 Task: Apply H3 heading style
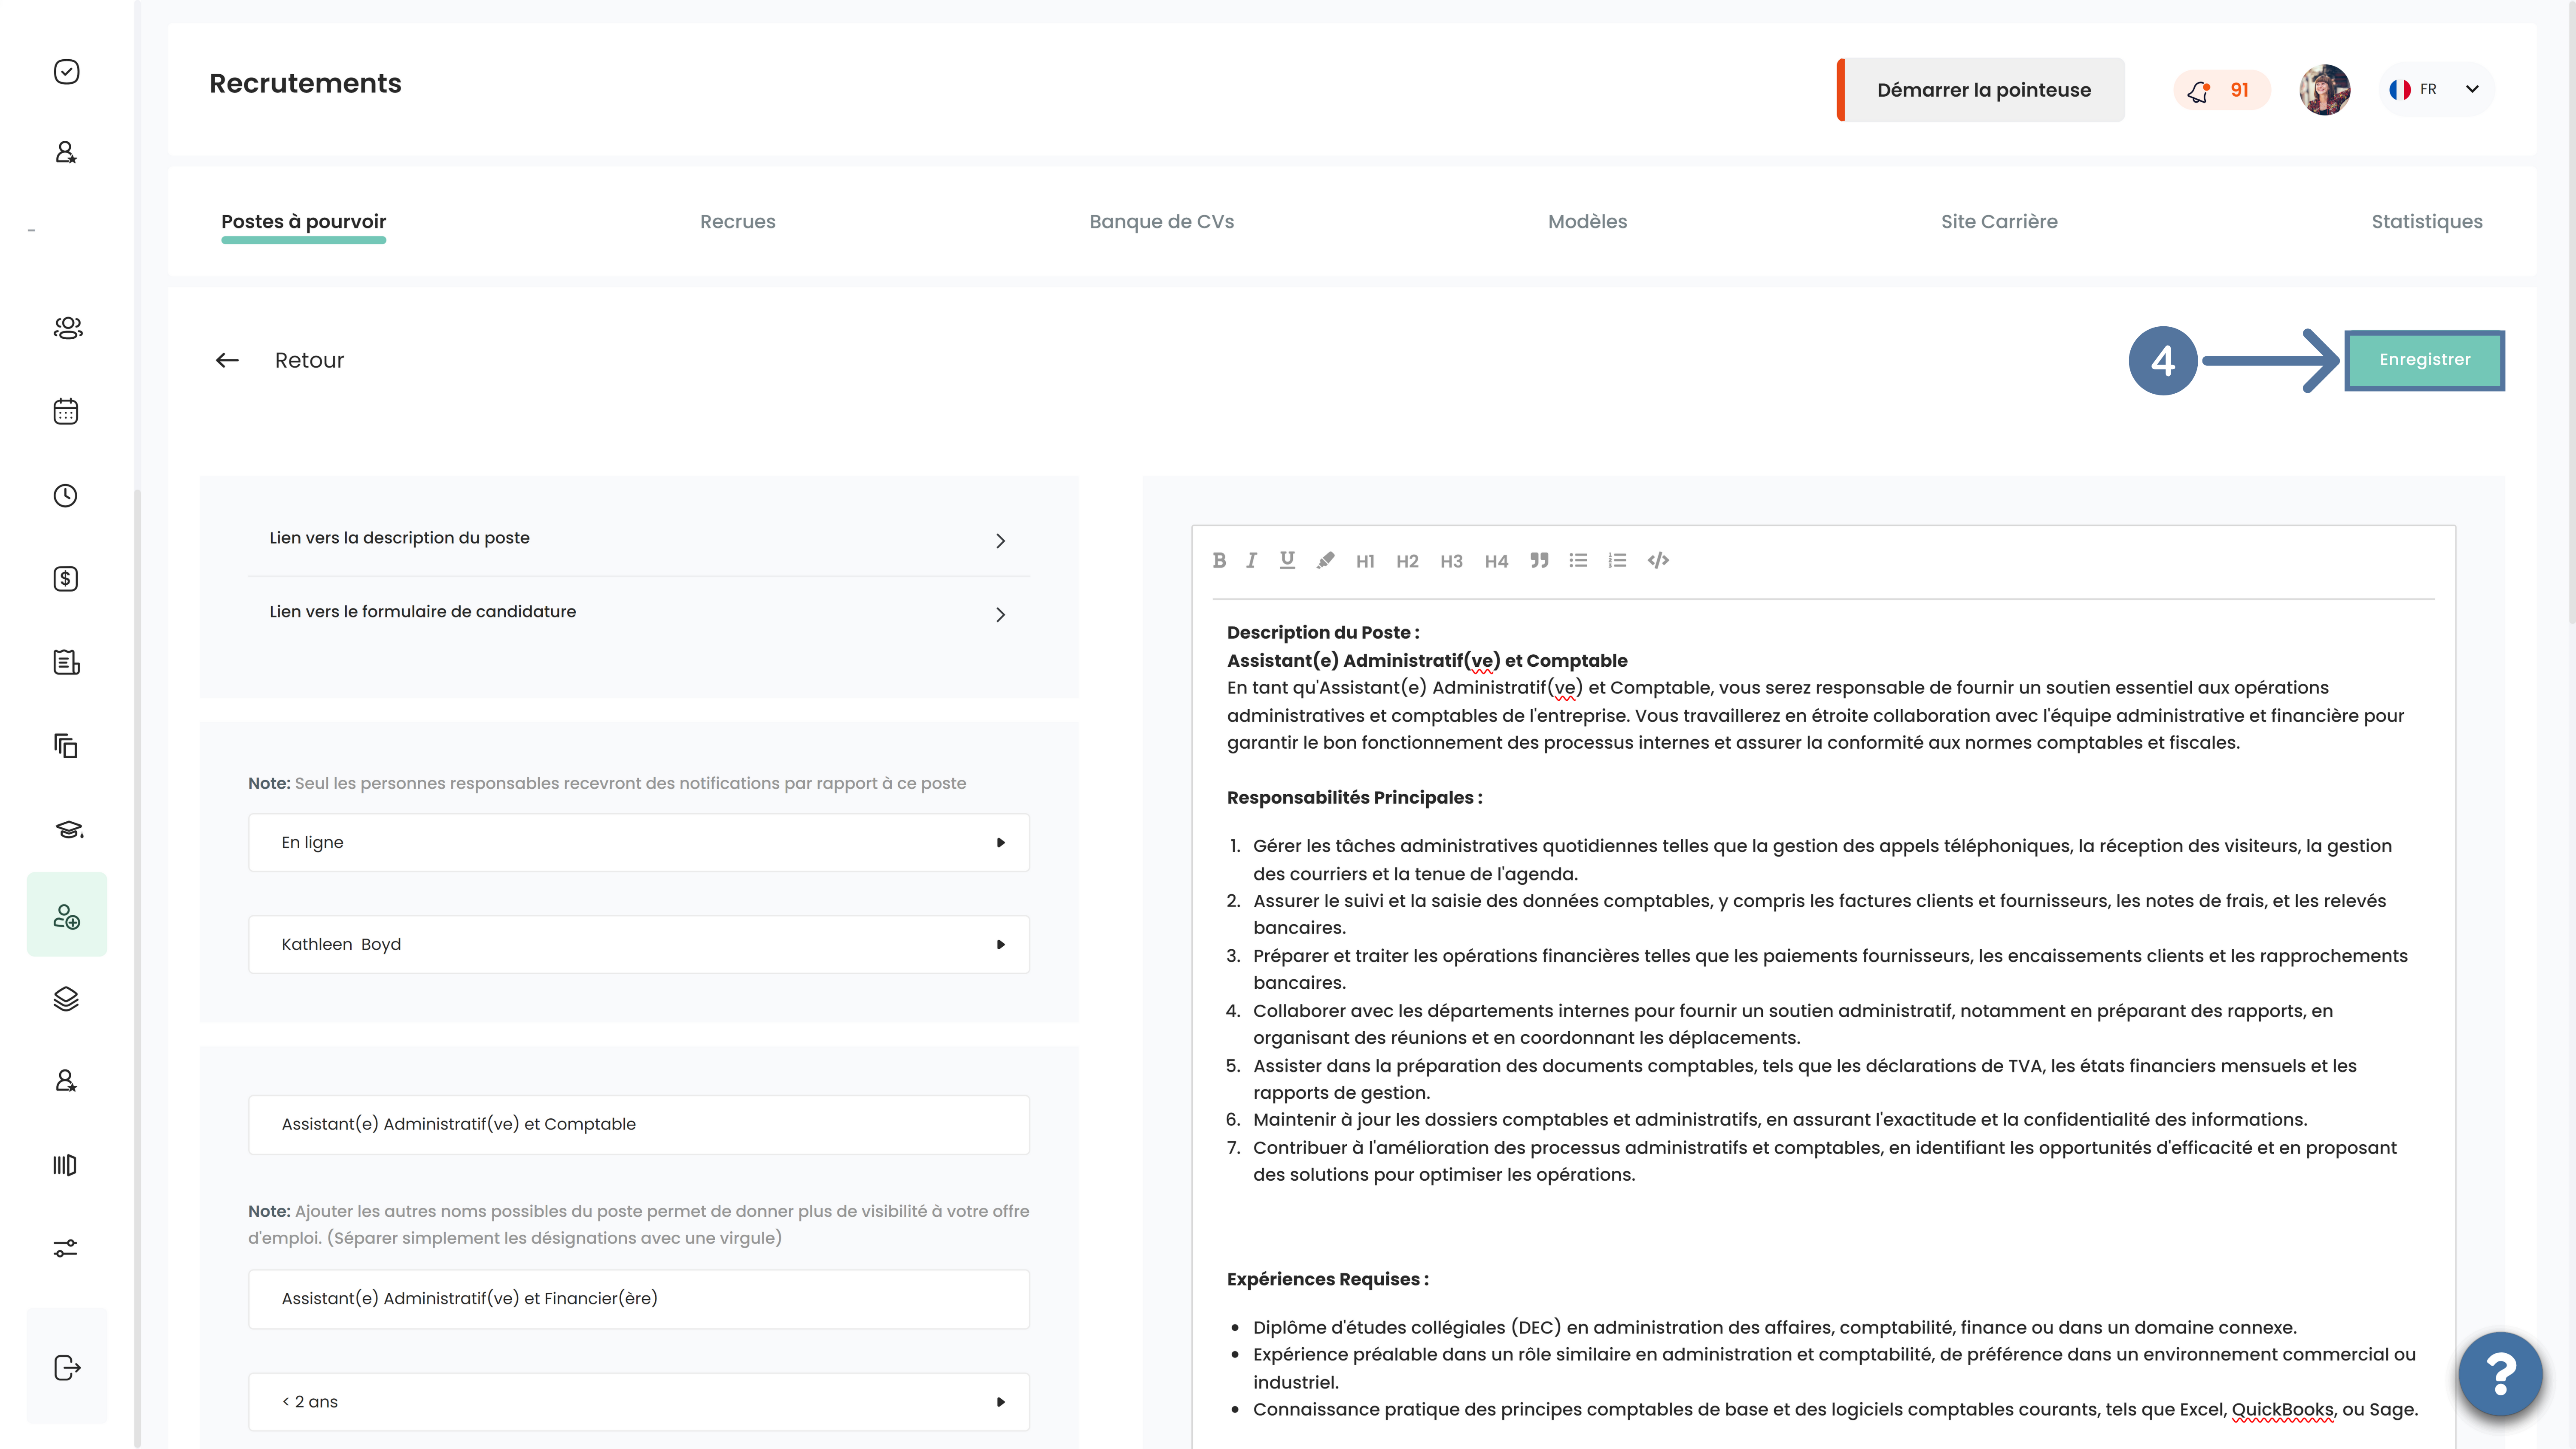coord(1451,562)
